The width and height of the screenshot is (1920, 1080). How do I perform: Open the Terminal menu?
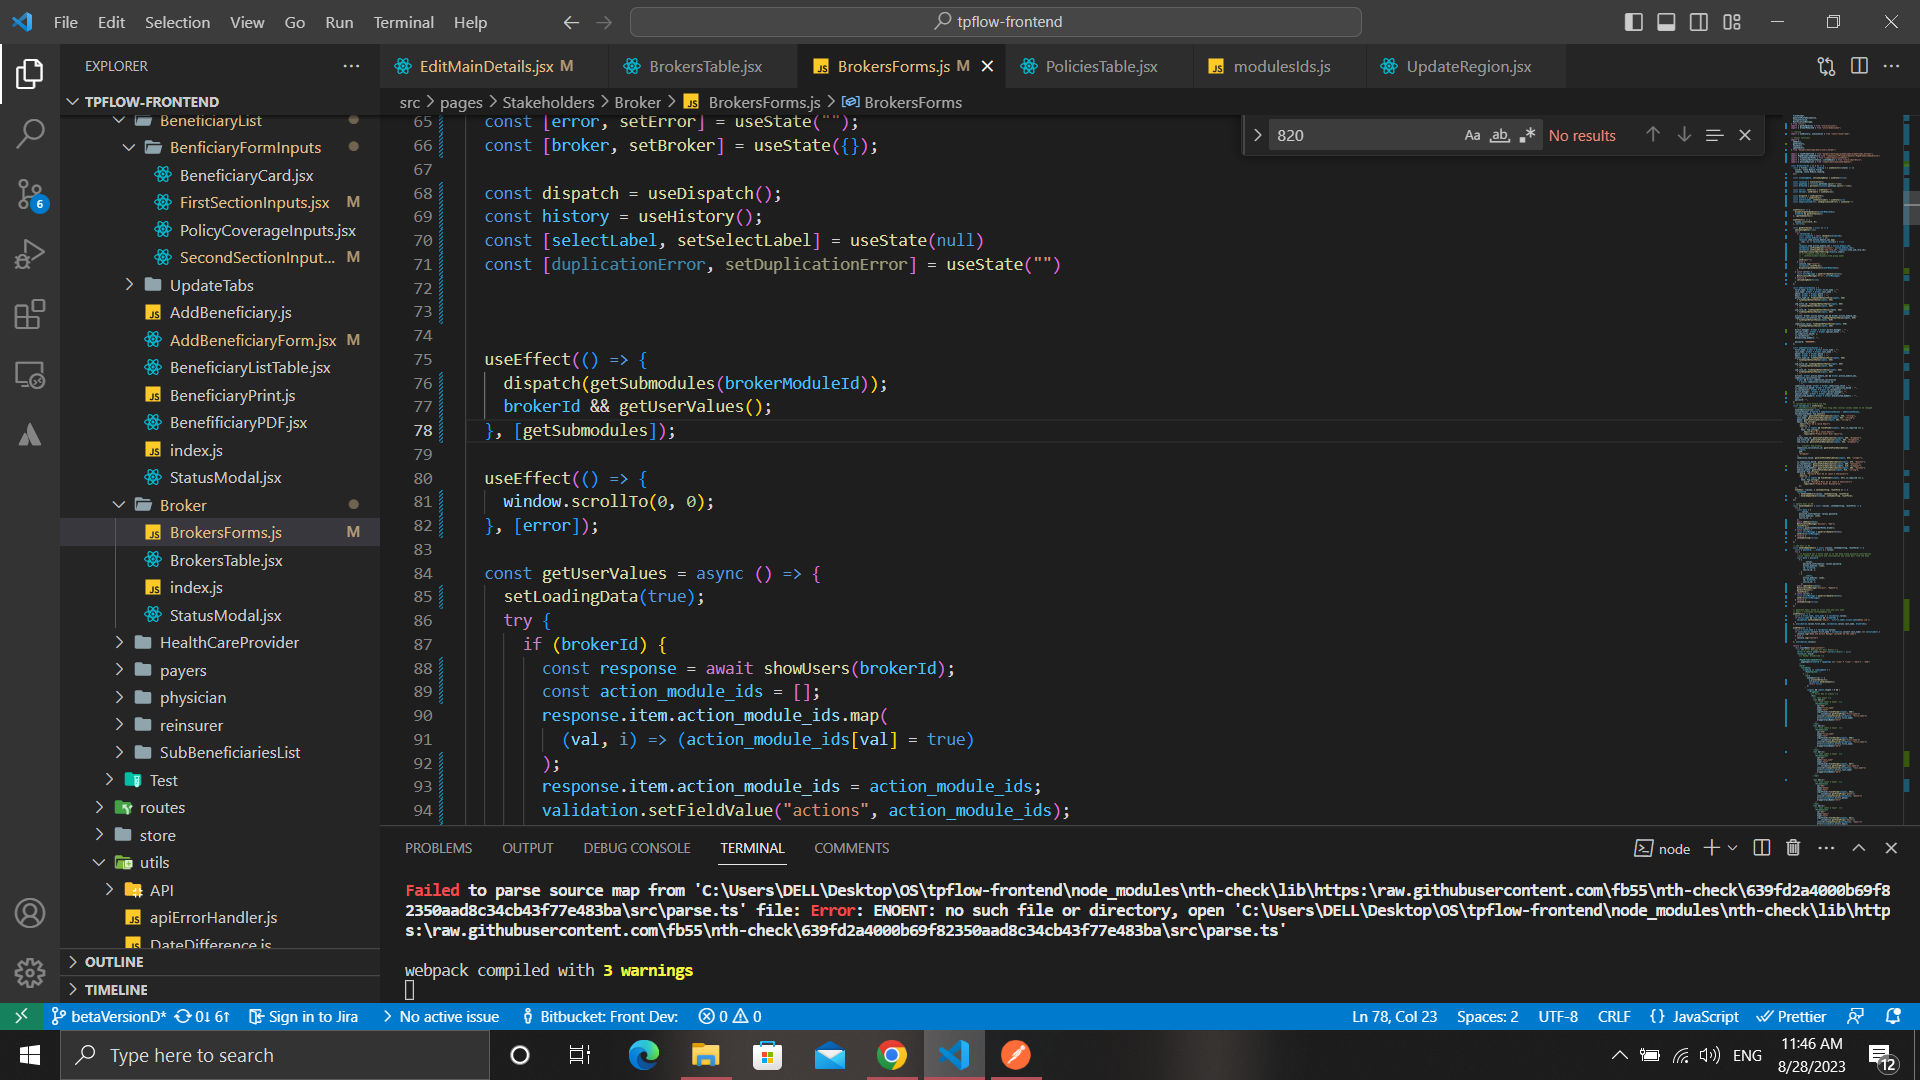click(x=403, y=22)
